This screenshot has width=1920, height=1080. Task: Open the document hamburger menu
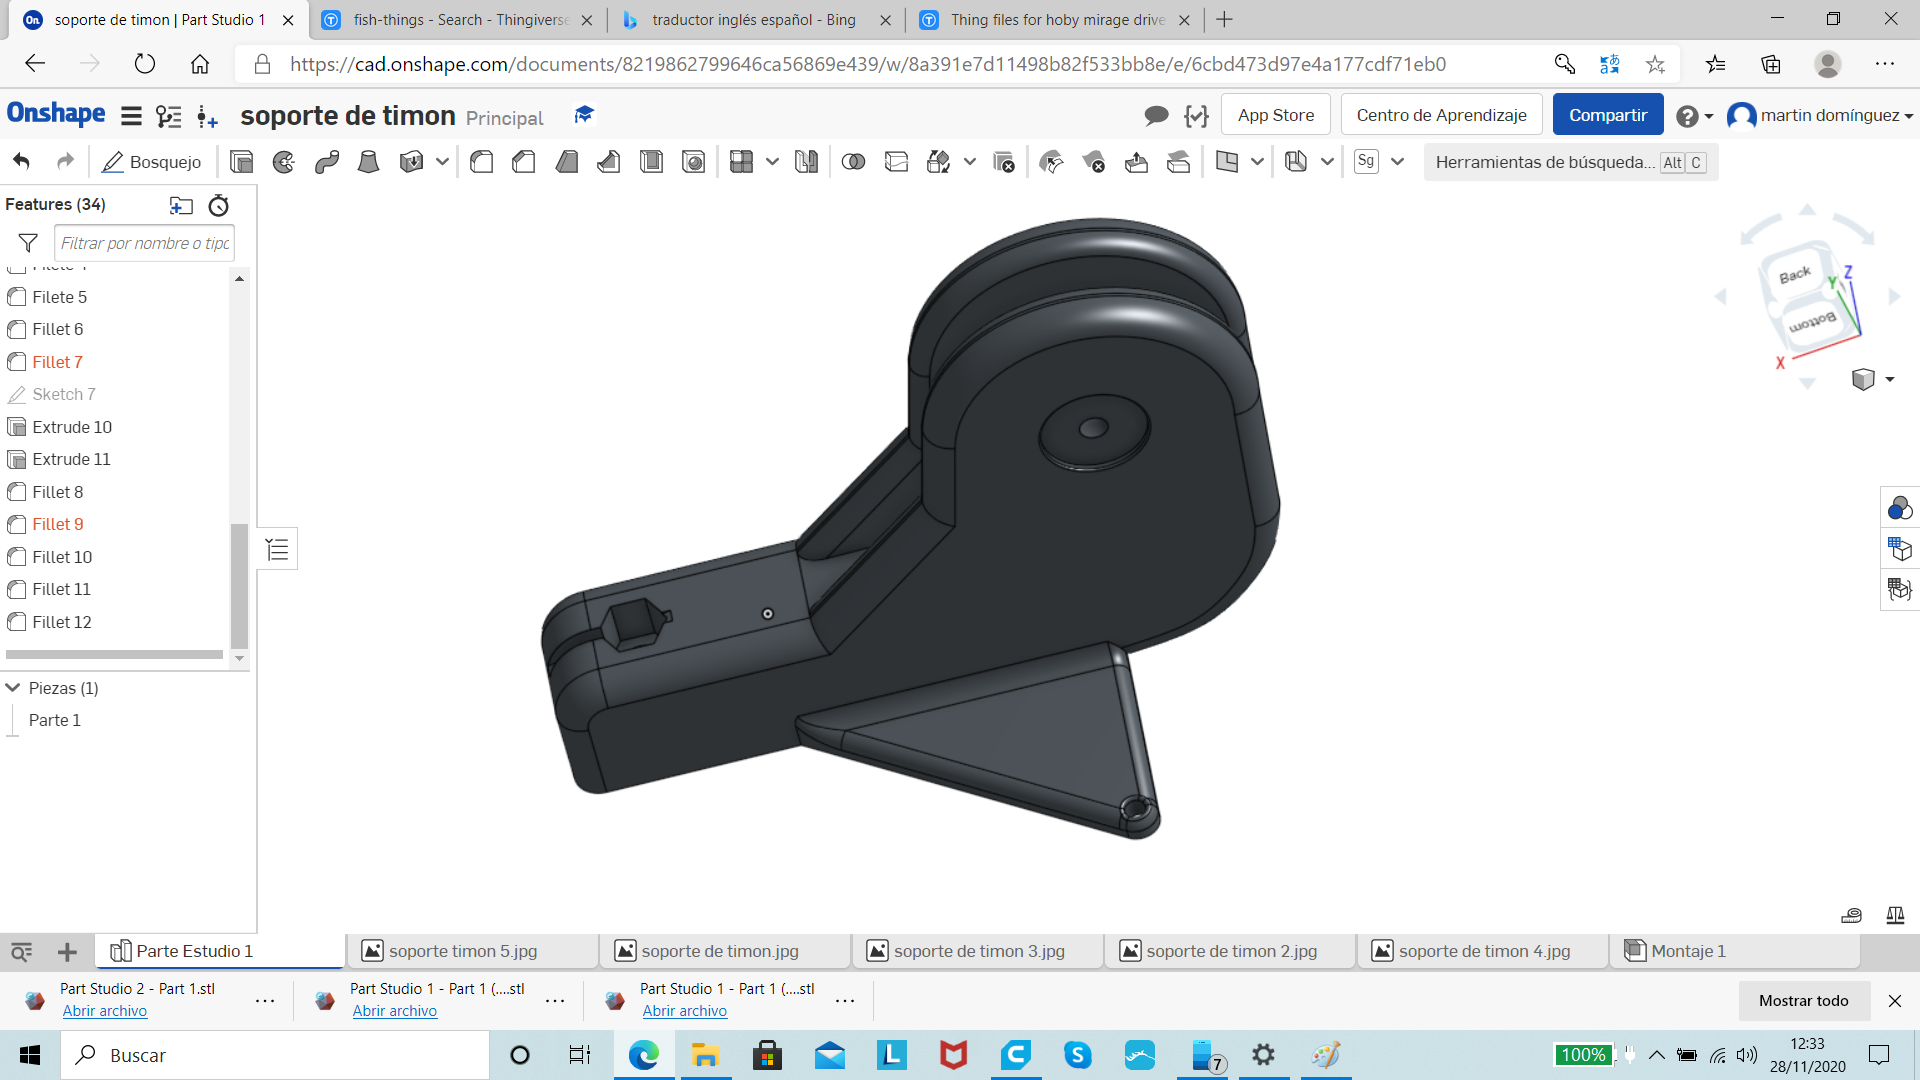pos(131,116)
